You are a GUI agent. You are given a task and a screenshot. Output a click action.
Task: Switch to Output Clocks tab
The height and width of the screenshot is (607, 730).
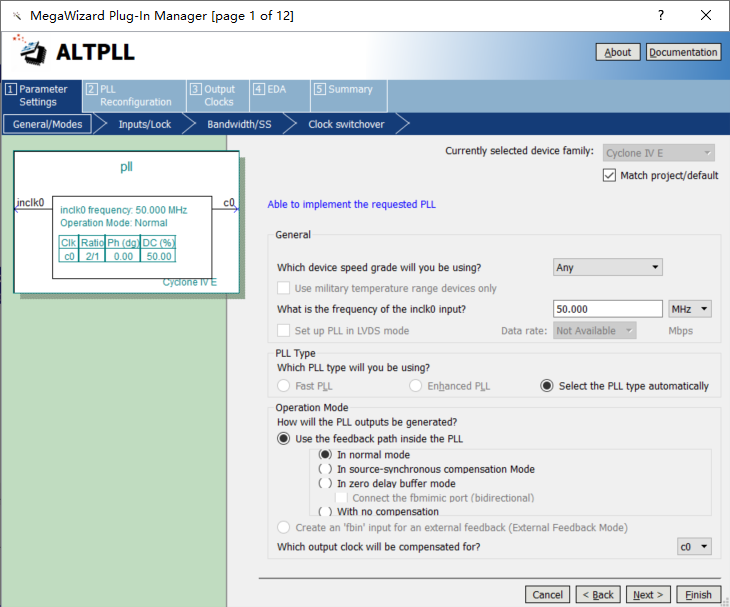click(x=218, y=95)
